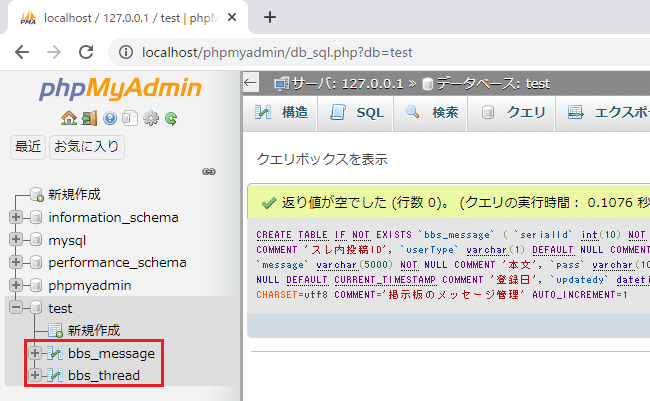Click the information_schema database icon
This screenshot has height=401, width=650.
(x=36, y=217)
